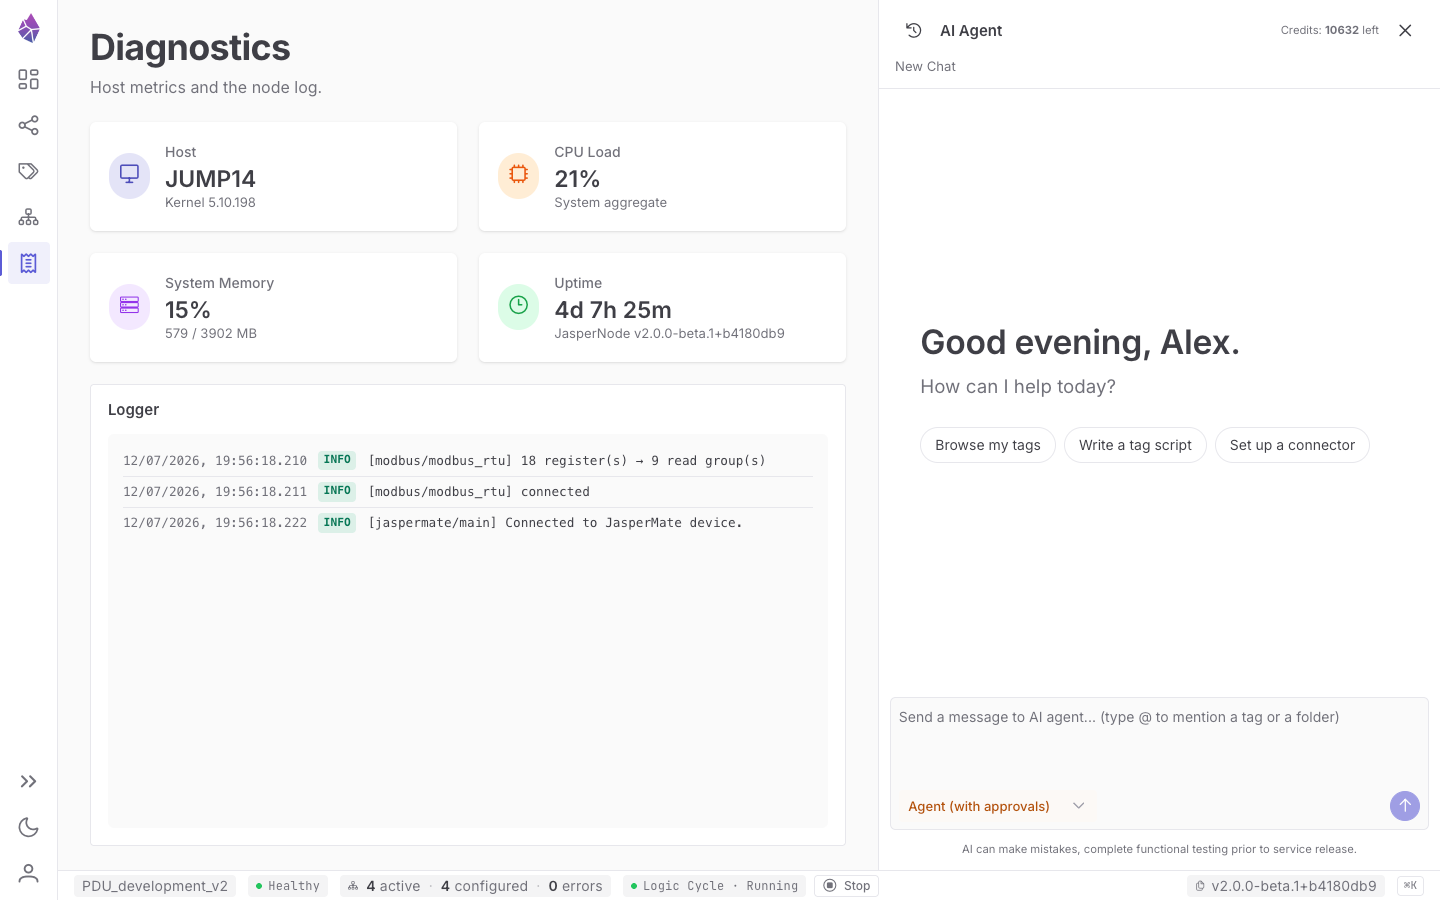Viewport: 1440px width, 900px height.
Task: Click Uptime value 4d 7h 25m
Action: pos(613,310)
